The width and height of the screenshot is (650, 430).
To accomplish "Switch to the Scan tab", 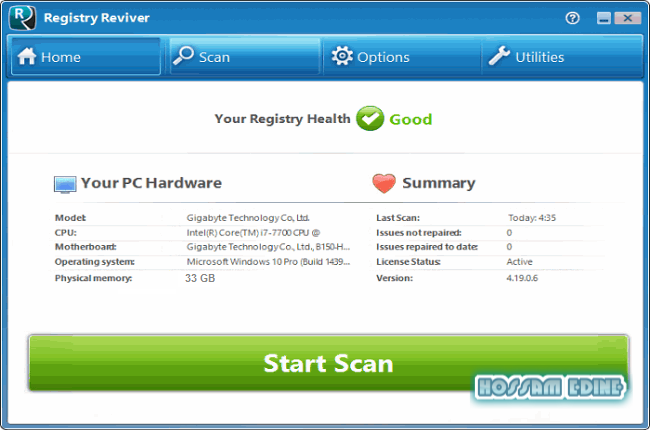I will click(x=245, y=56).
